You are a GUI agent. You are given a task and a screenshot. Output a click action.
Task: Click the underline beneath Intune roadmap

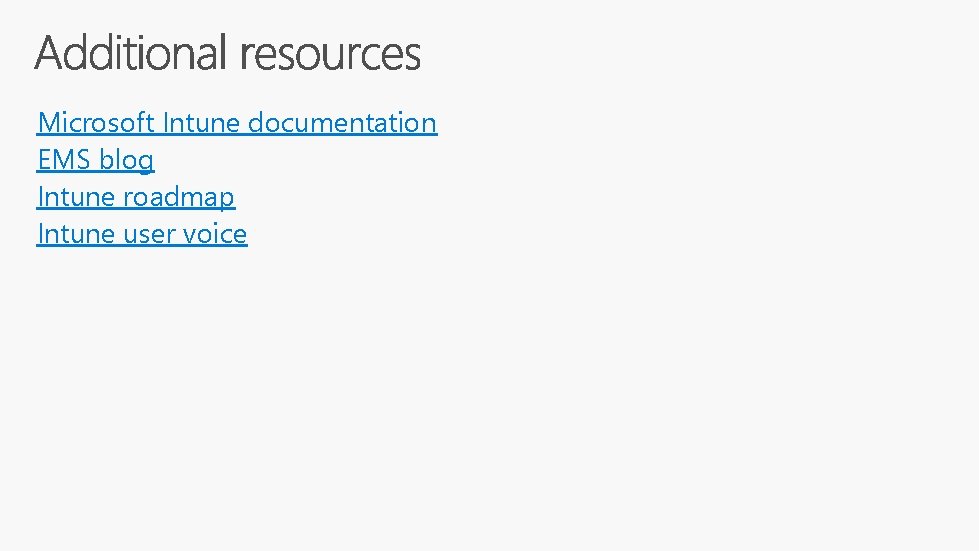[x=136, y=208]
